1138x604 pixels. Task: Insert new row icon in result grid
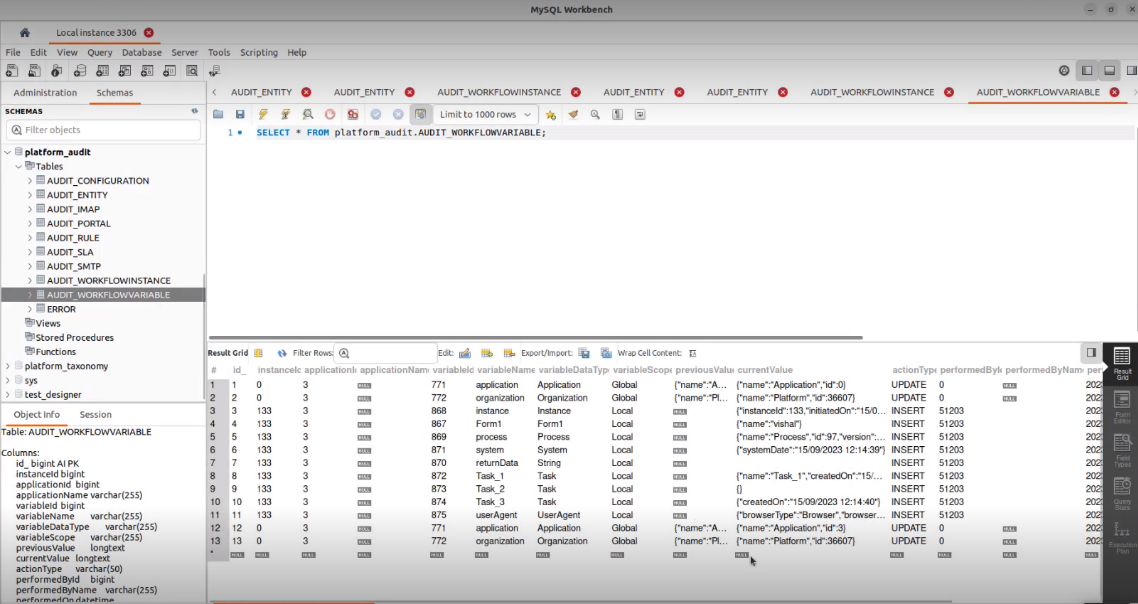point(487,354)
